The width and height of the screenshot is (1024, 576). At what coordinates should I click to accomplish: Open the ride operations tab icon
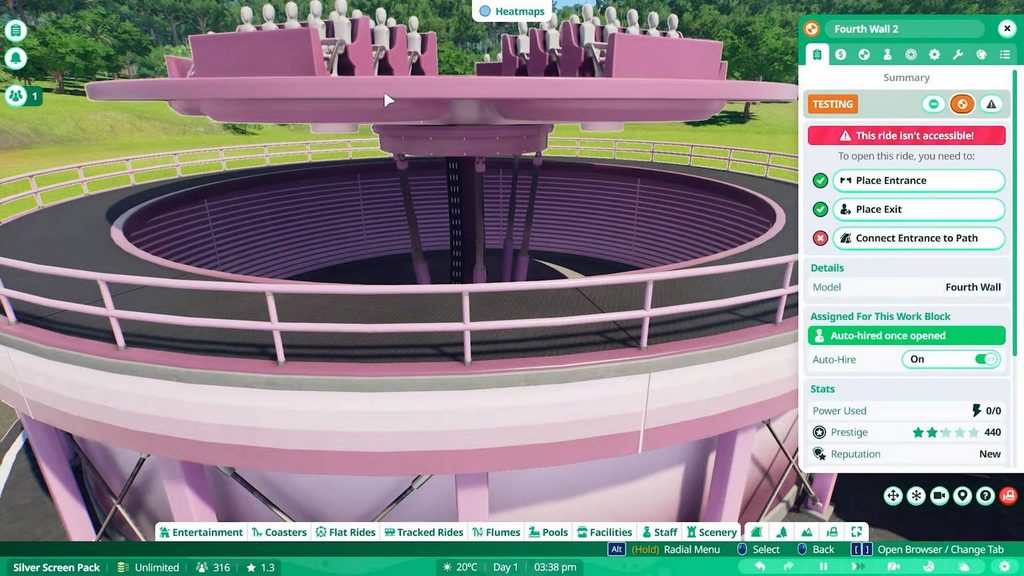pos(864,55)
